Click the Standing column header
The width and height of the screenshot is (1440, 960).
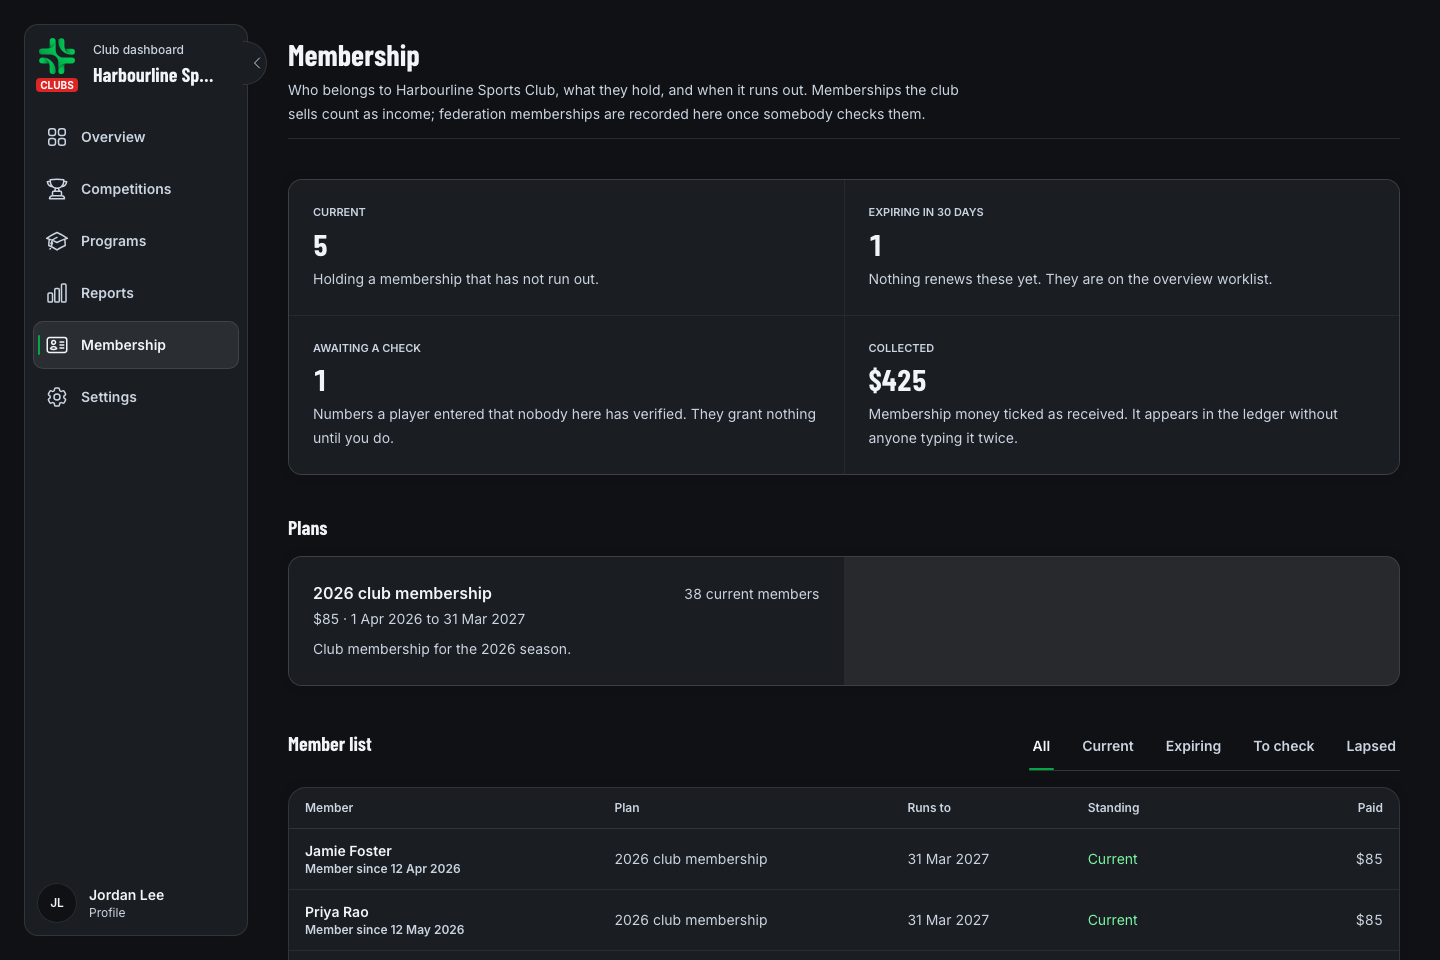click(x=1113, y=808)
